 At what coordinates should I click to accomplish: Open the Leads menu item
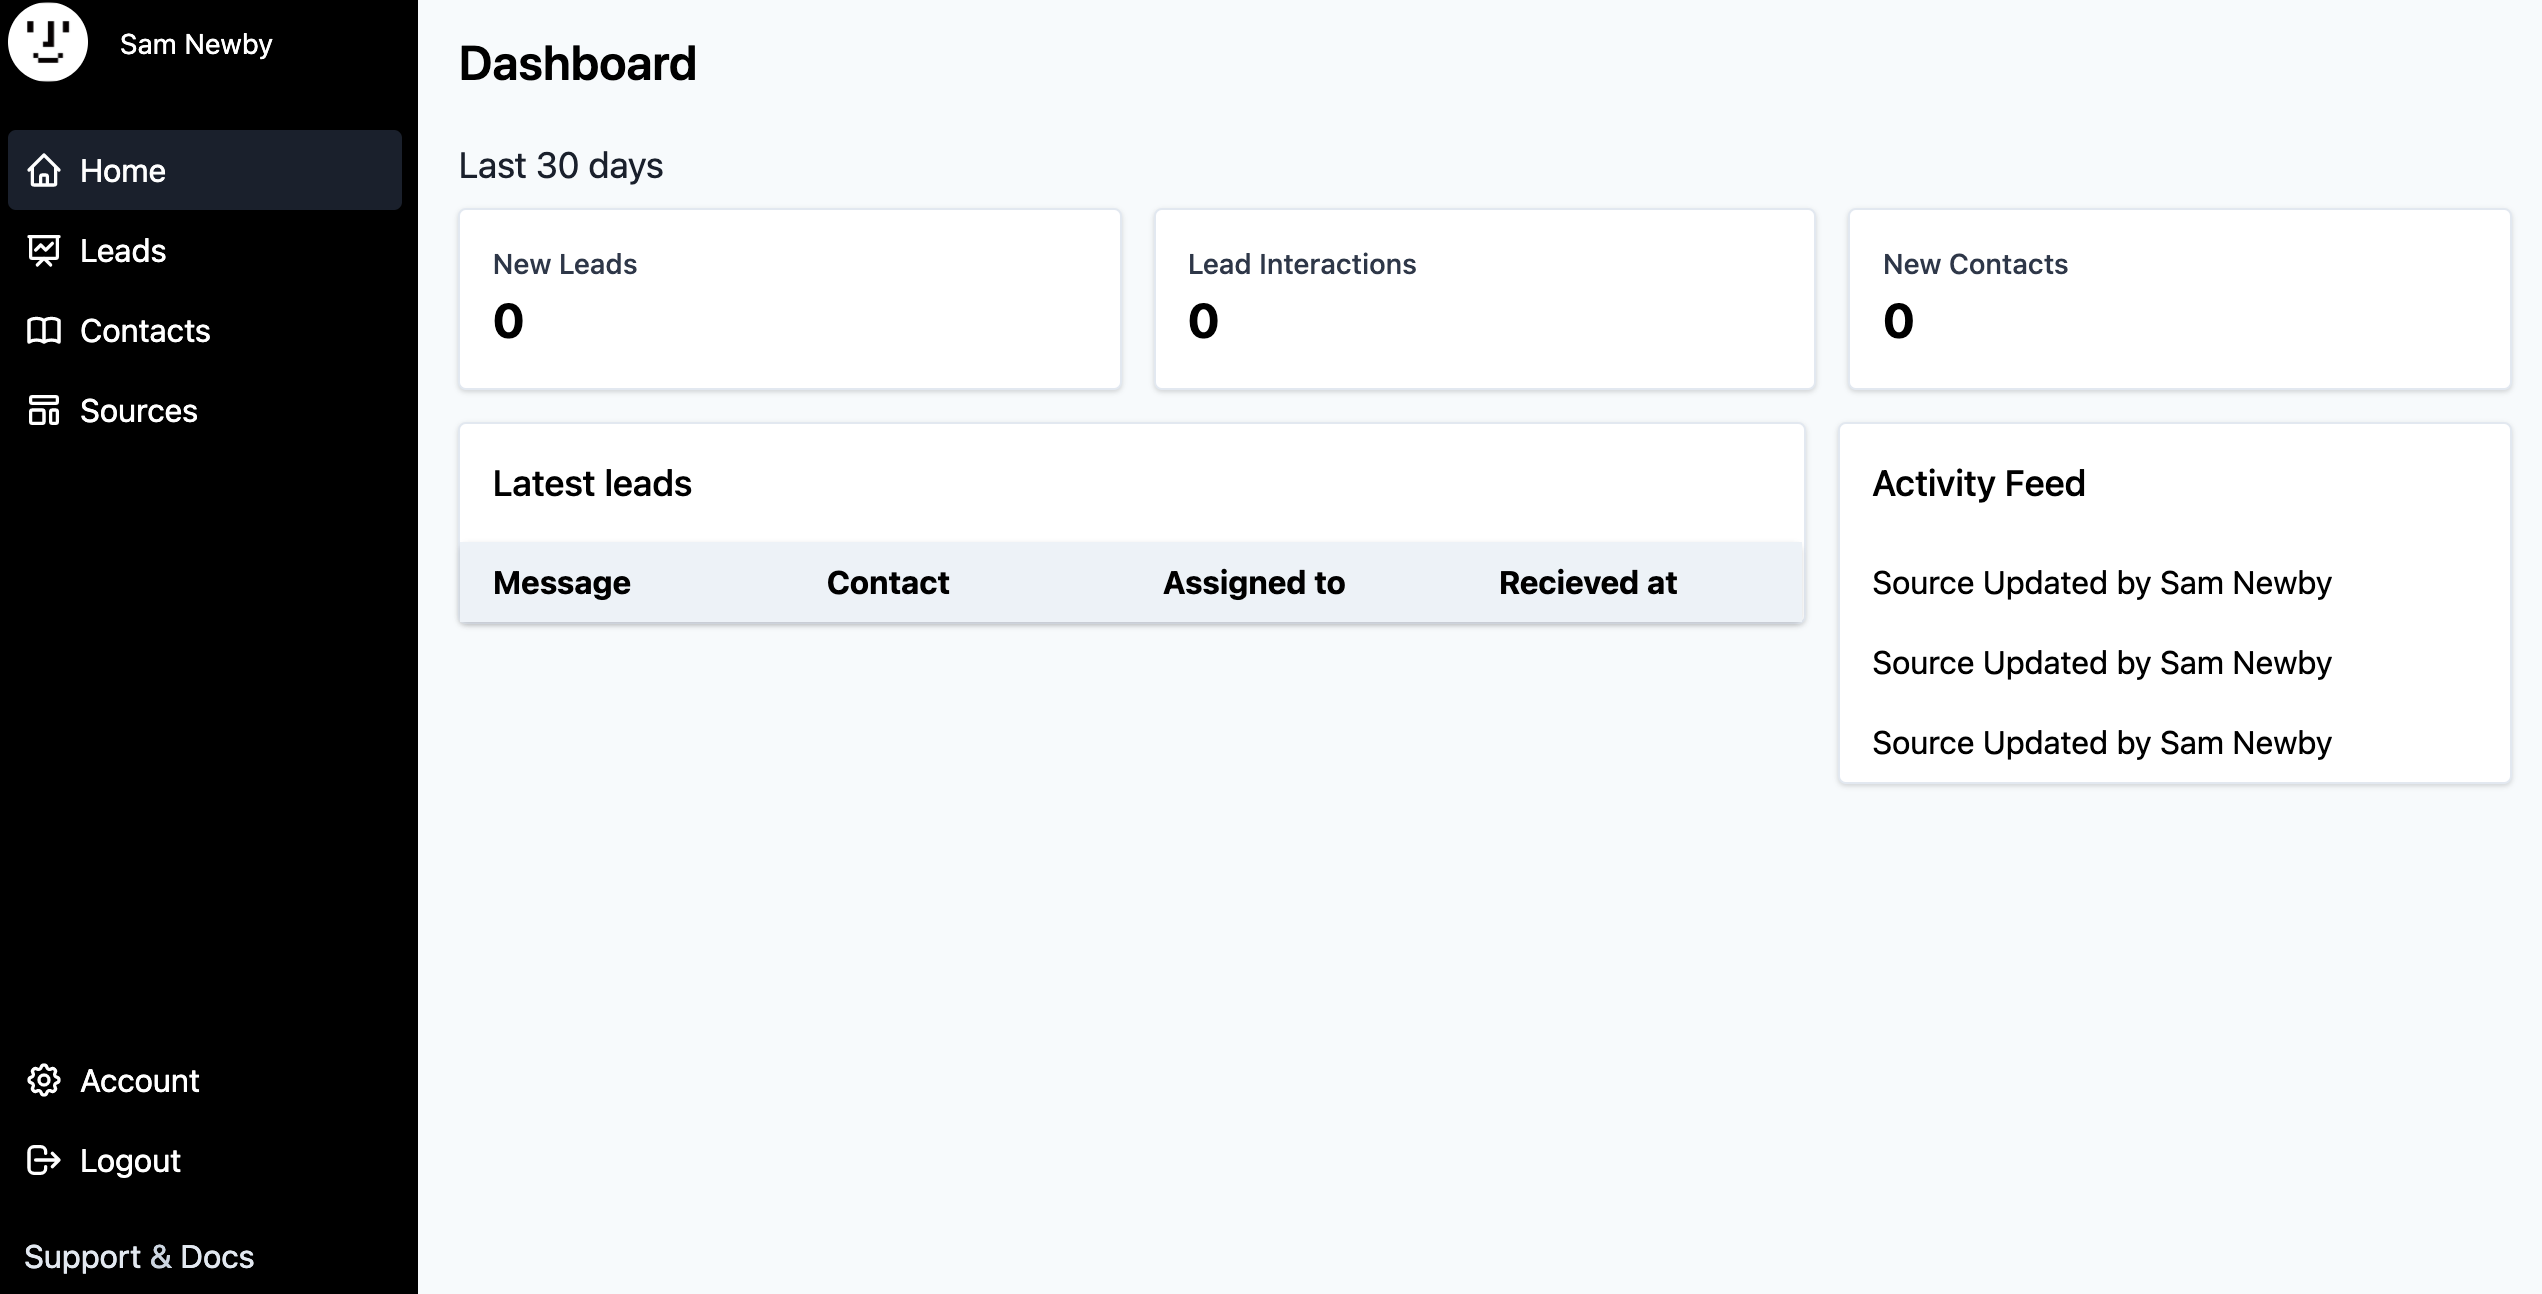(x=123, y=251)
